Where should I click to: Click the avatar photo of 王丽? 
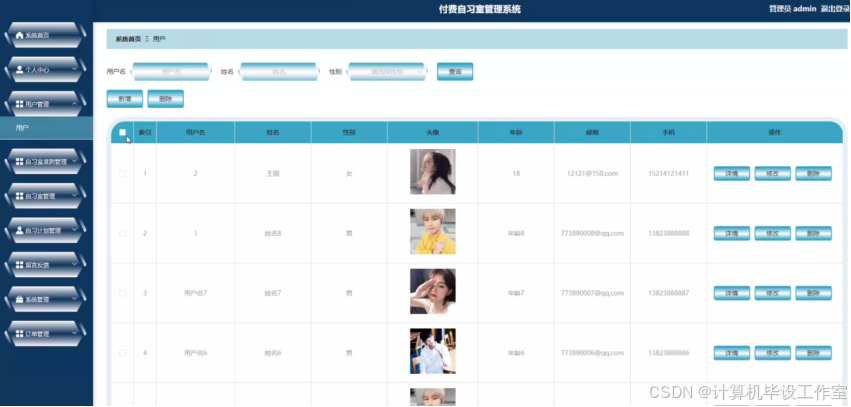[x=433, y=171]
